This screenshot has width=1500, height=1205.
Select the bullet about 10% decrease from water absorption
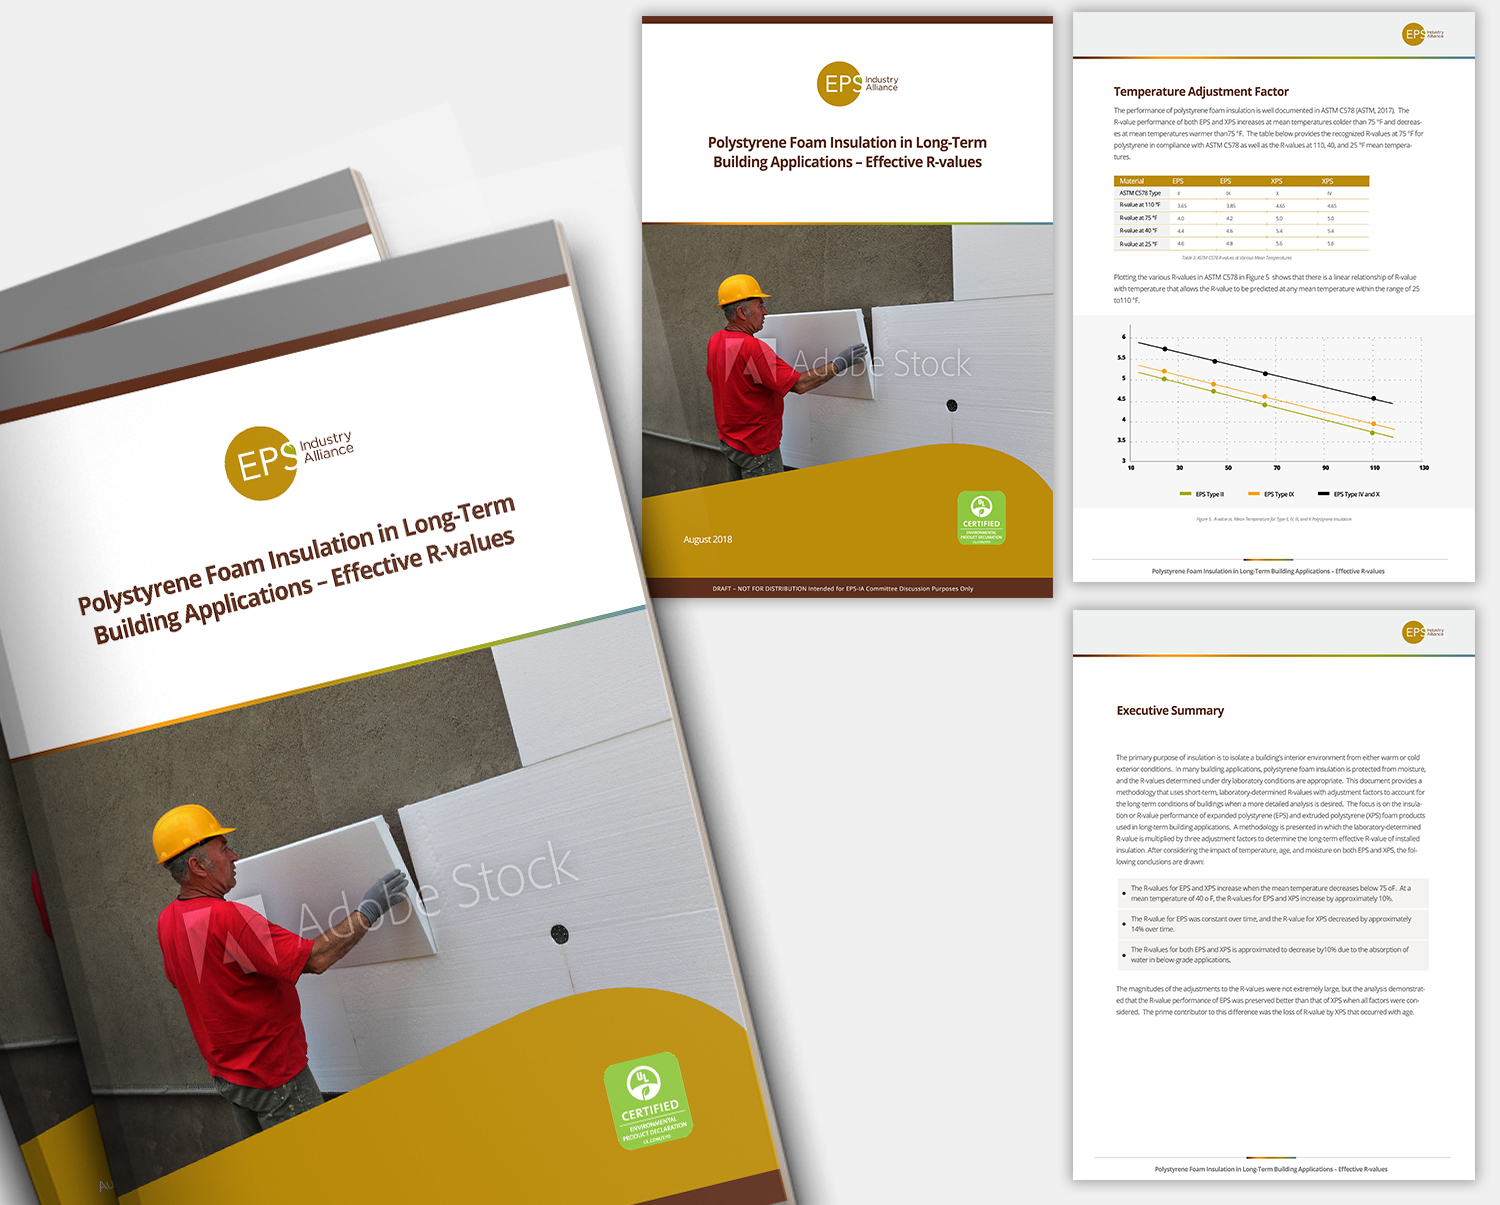[1272, 955]
